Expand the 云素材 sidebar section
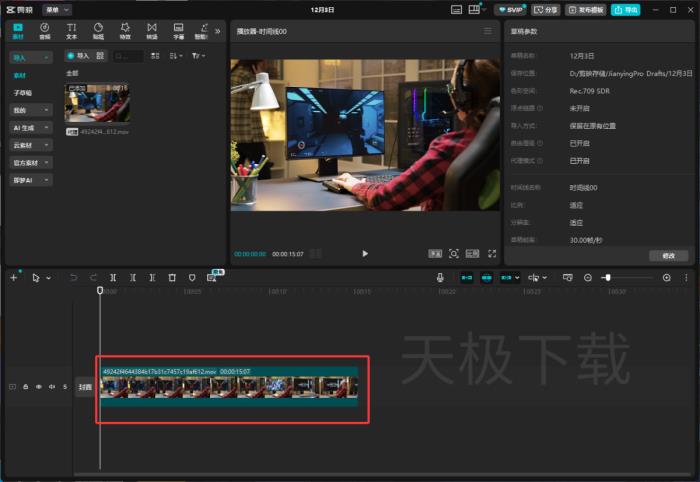Screen dimensions: 700x482 tap(31, 145)
